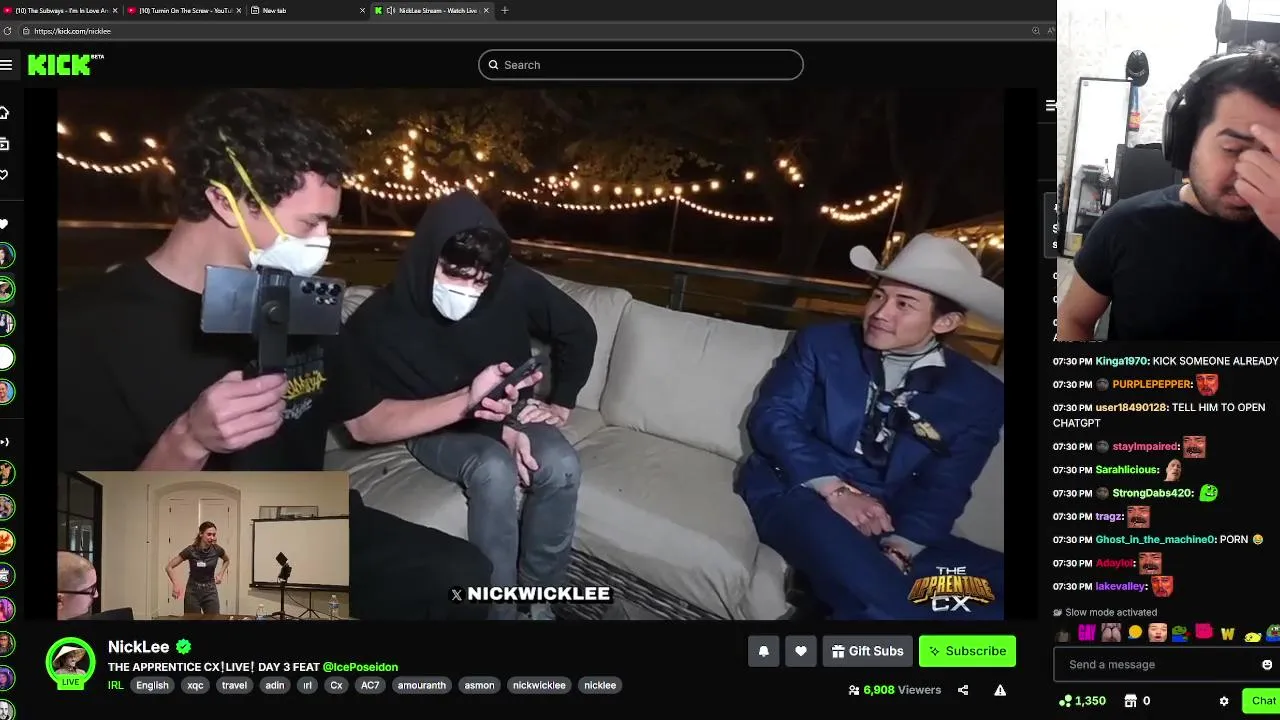
Task: Collapse the chat panel
Action: (x=1051, y=105)
